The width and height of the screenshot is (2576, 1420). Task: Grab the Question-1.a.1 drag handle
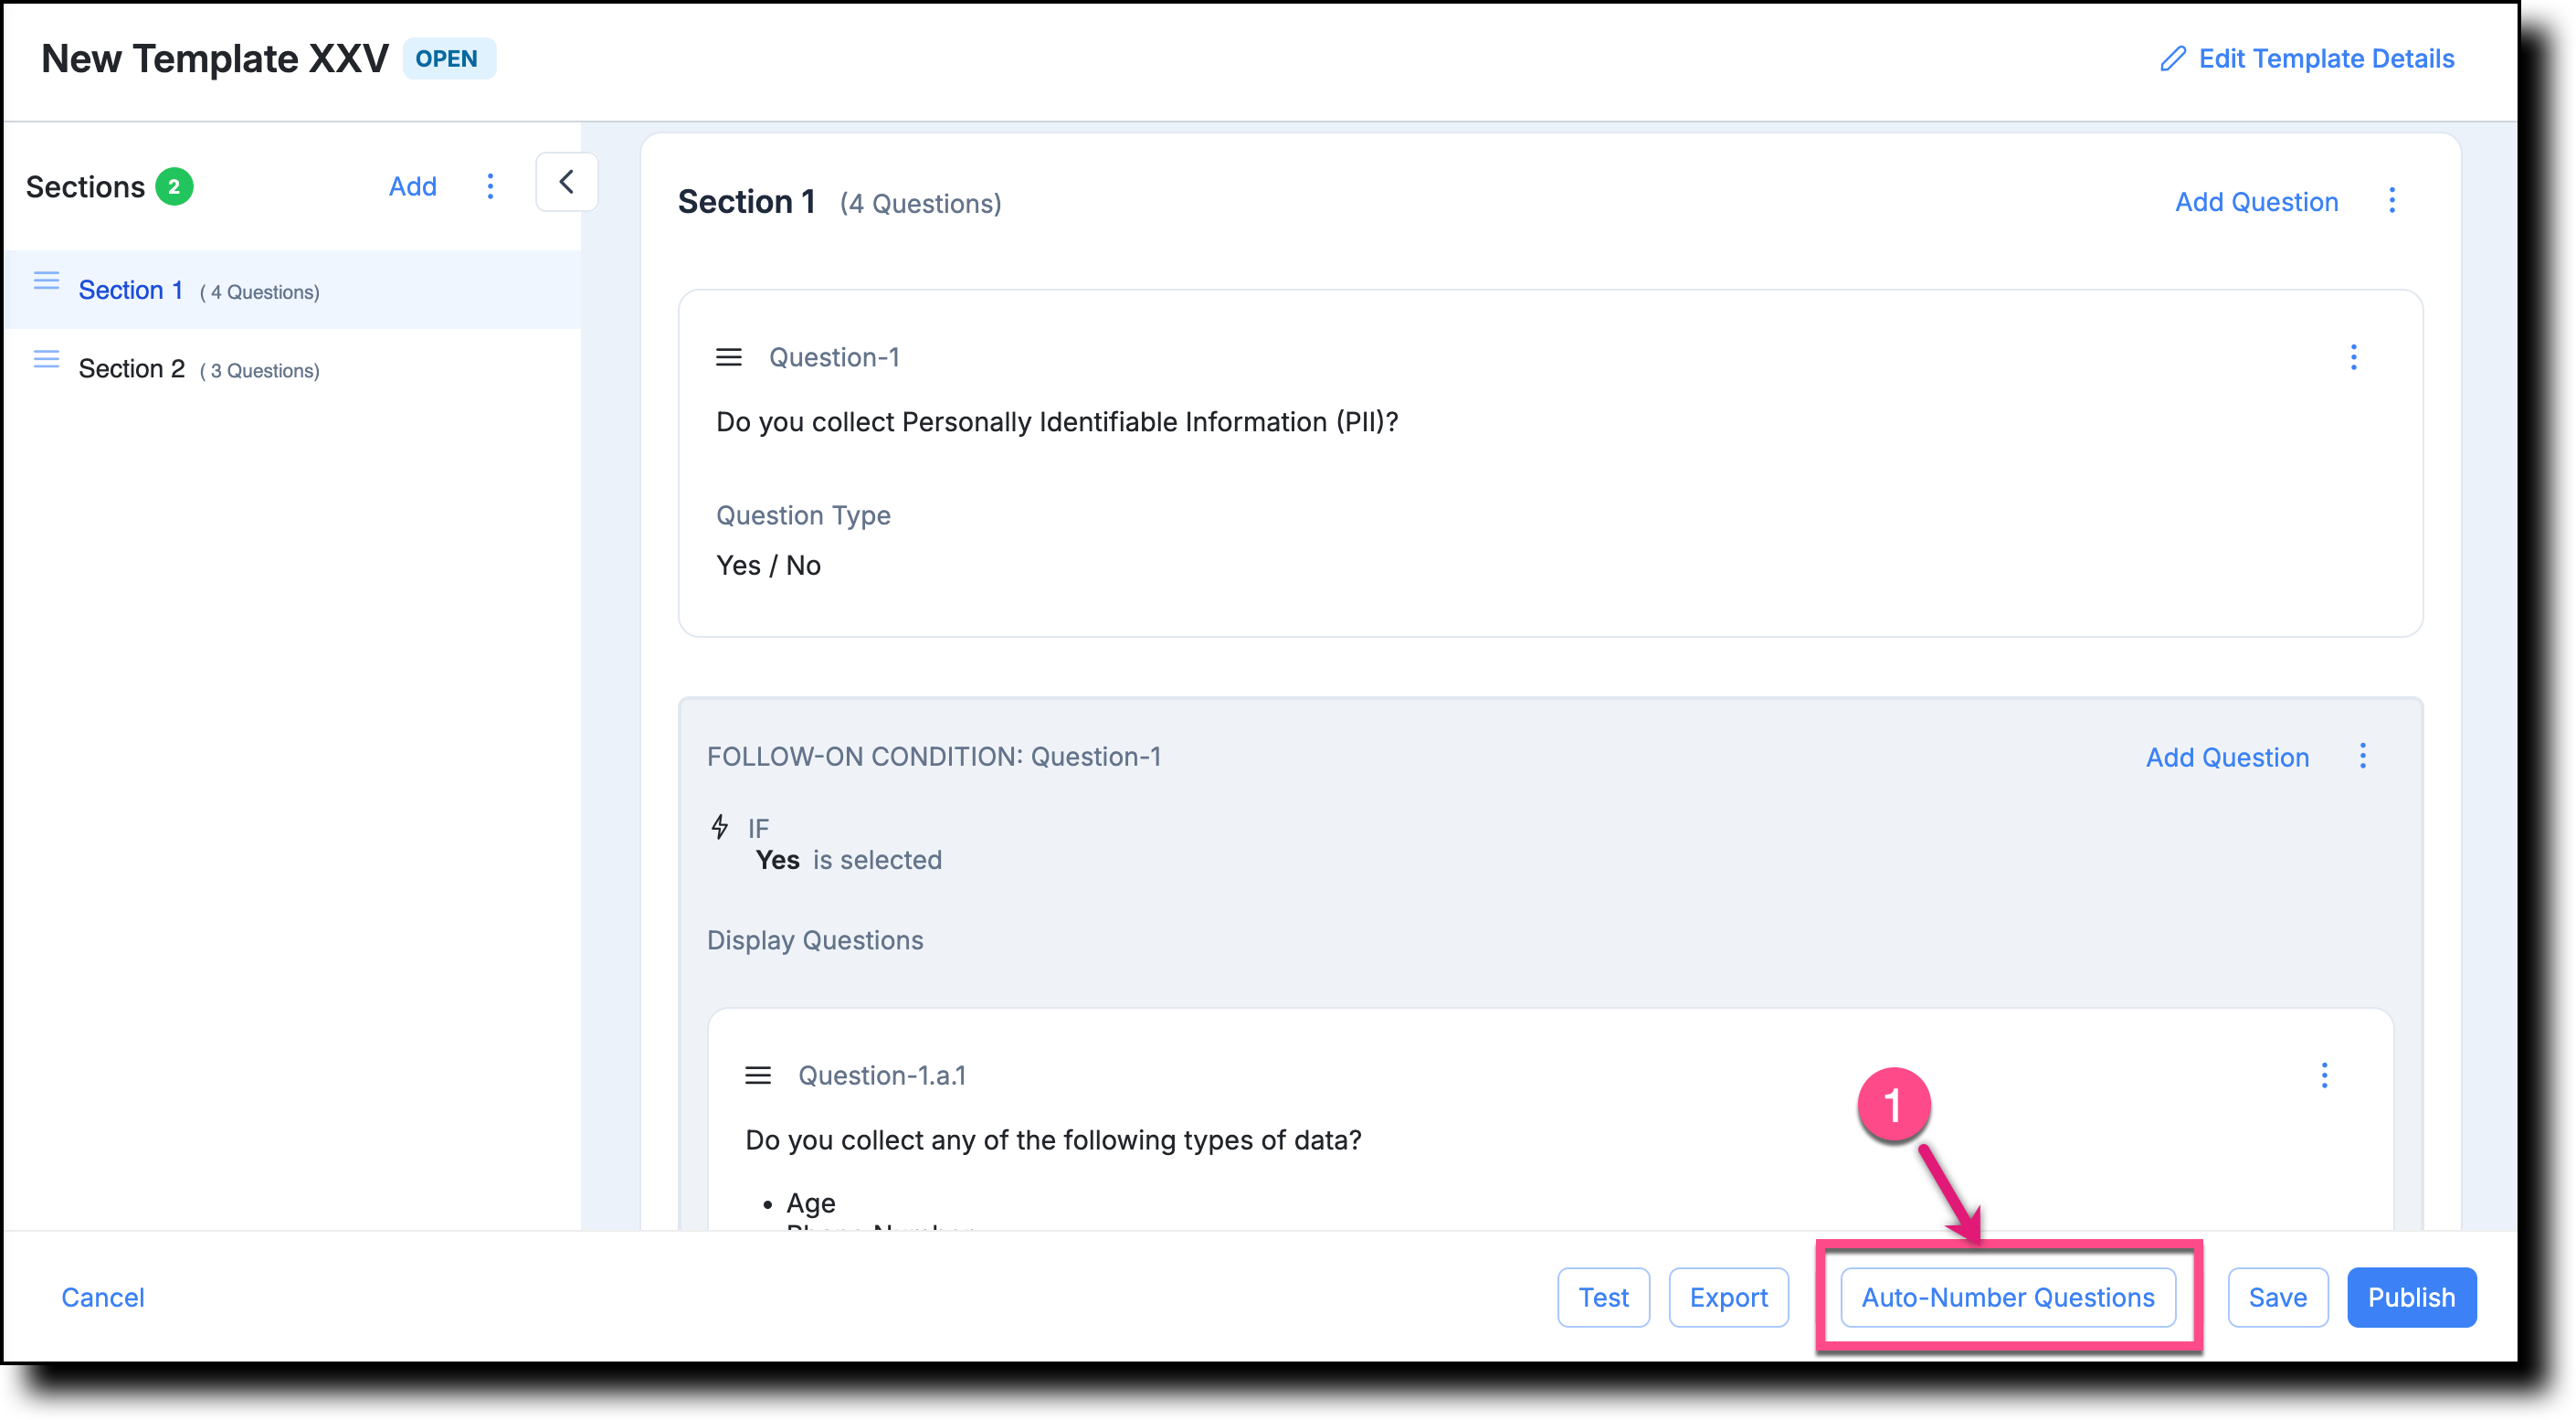tap(758, 1075)
